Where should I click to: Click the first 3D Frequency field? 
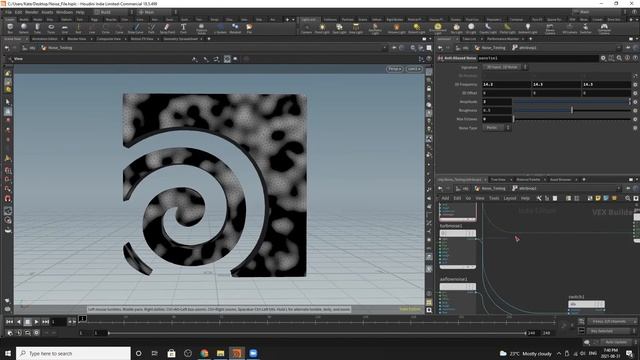click(506, 84)
